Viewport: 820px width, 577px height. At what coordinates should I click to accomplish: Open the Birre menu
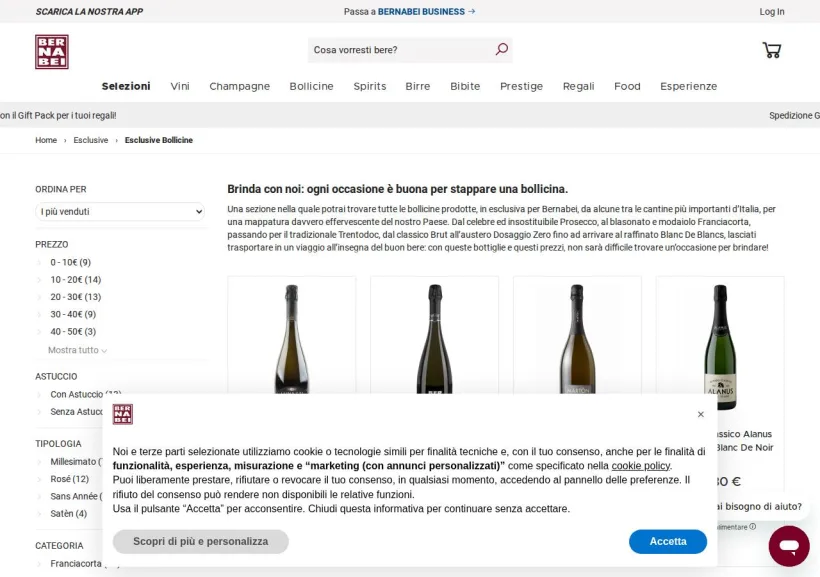(418, 86)
